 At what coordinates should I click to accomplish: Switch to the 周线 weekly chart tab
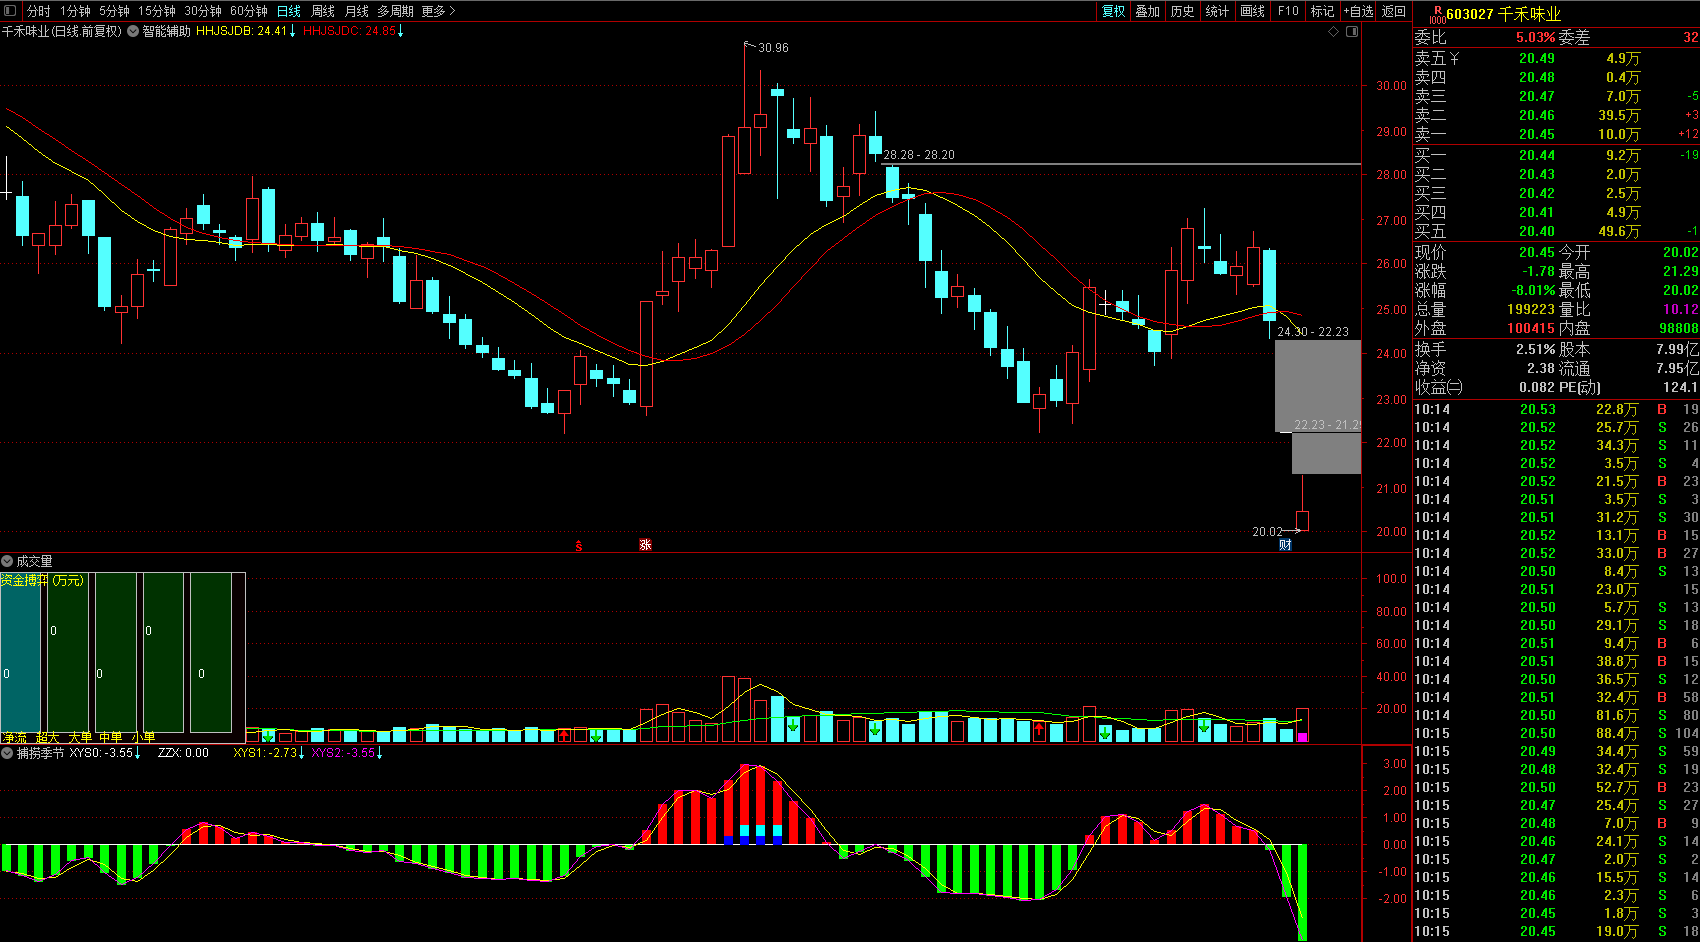pyautogui.click(x=323, y=11)
